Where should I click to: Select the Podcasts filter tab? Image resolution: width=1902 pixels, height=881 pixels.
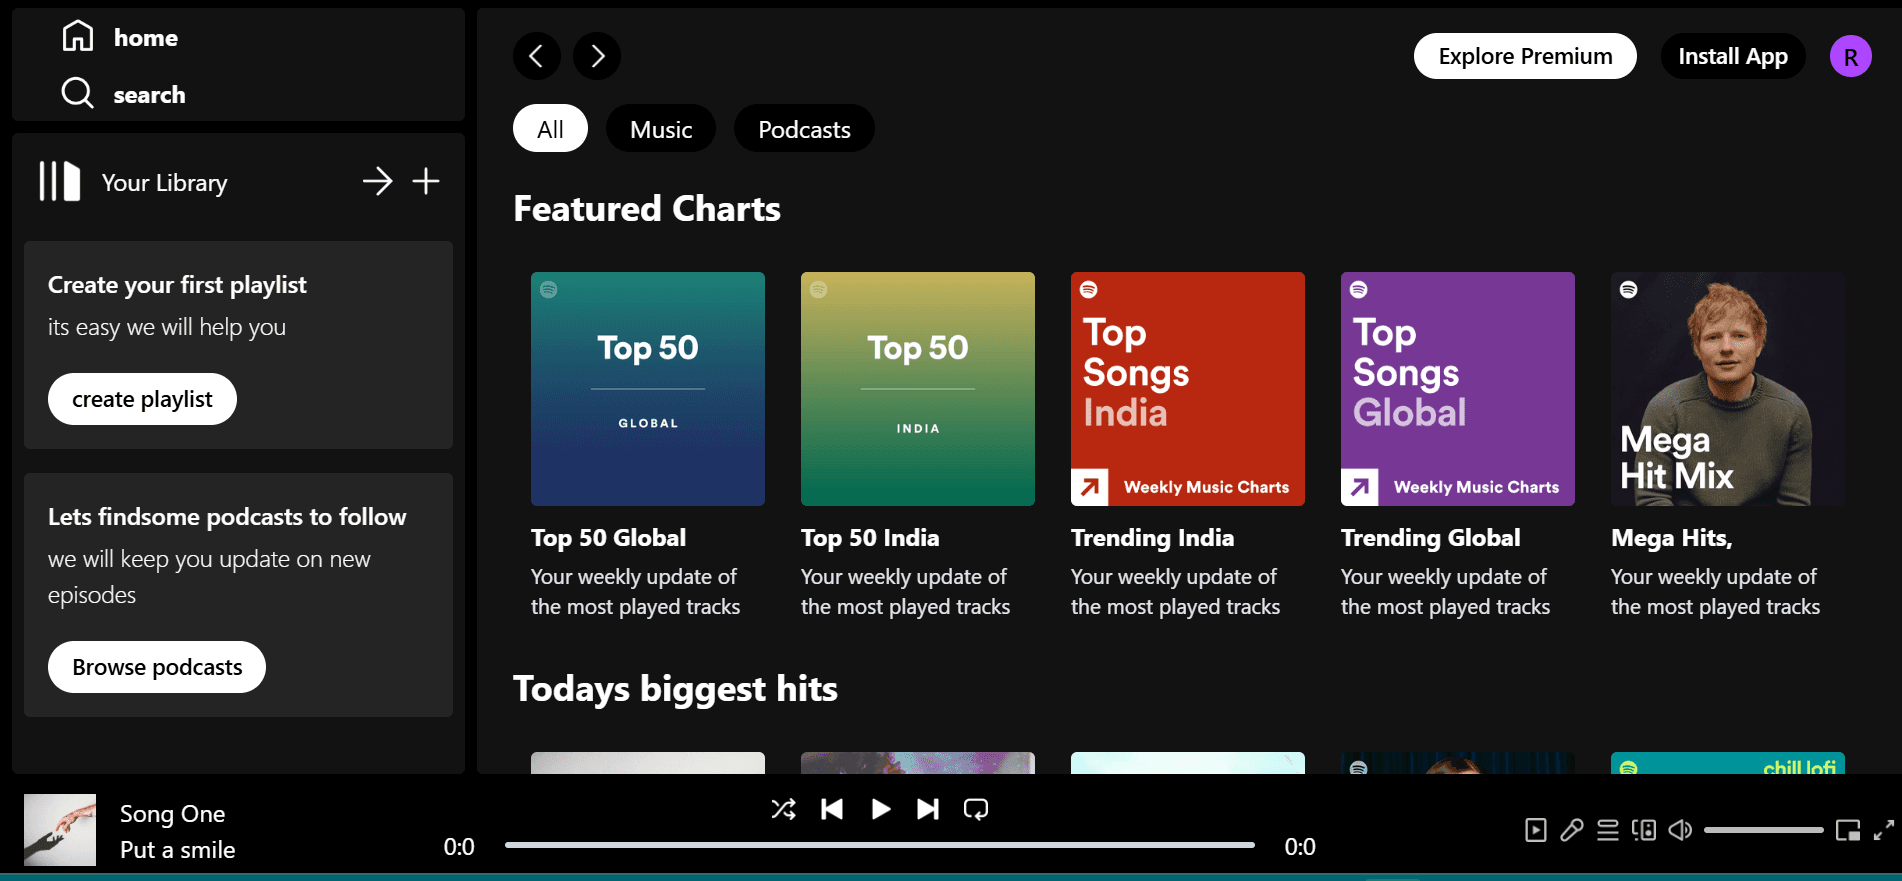(804, 129)
